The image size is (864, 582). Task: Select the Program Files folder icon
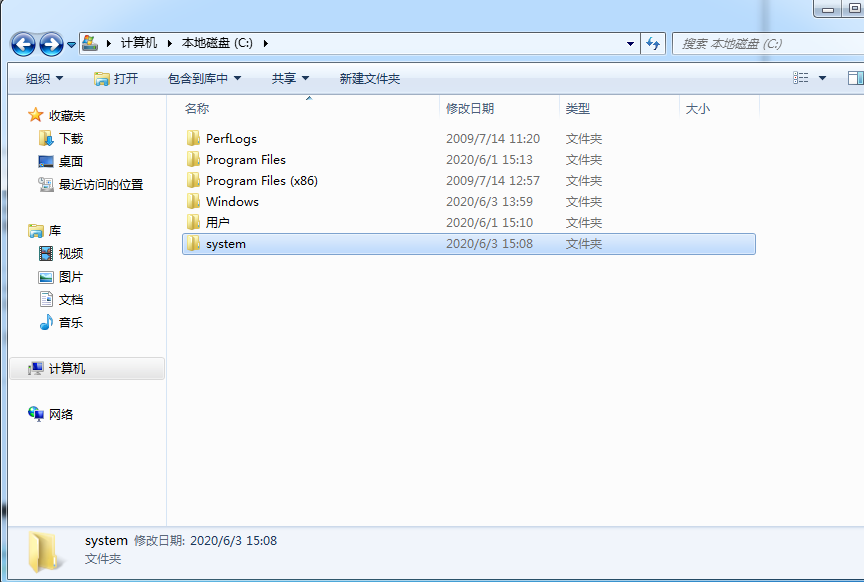(193, 159)
